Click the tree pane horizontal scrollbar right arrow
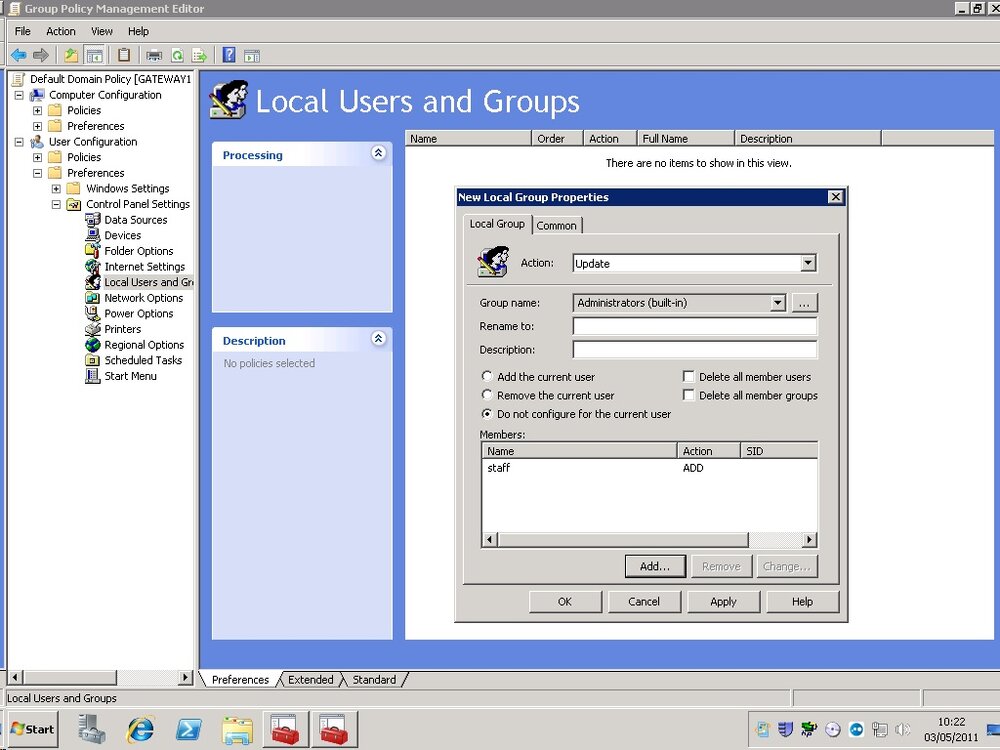This screenshot has width=1000, height=750. click(x=185, y=677)
